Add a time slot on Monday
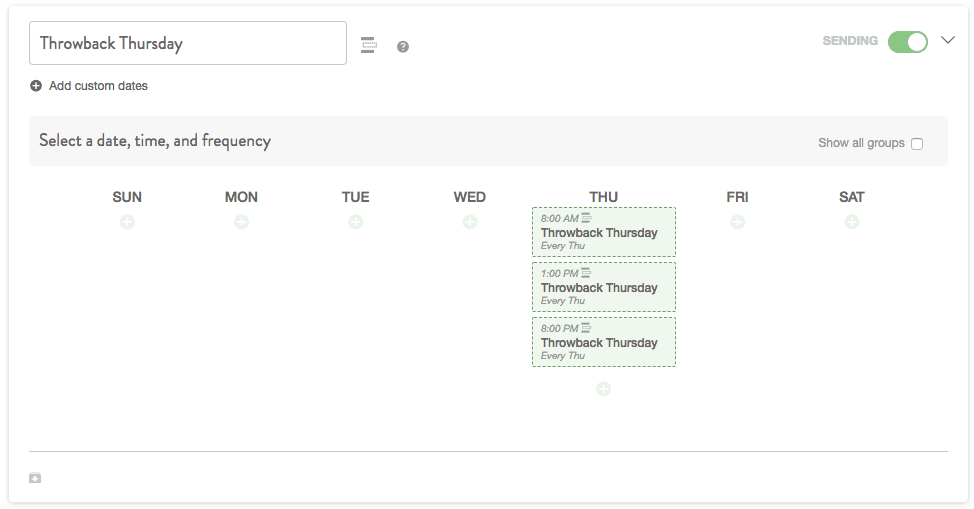Viewport: 974px width, 509px height. coord(242,222)
